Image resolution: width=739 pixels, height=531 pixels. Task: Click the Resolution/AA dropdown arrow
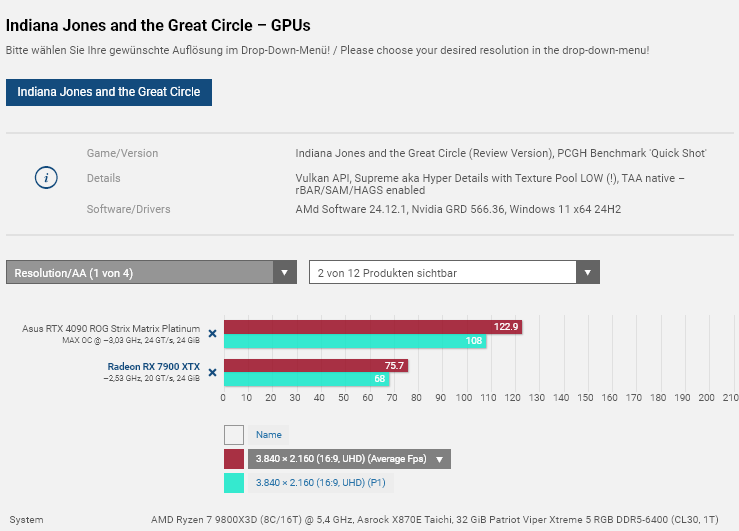[285, 272]
